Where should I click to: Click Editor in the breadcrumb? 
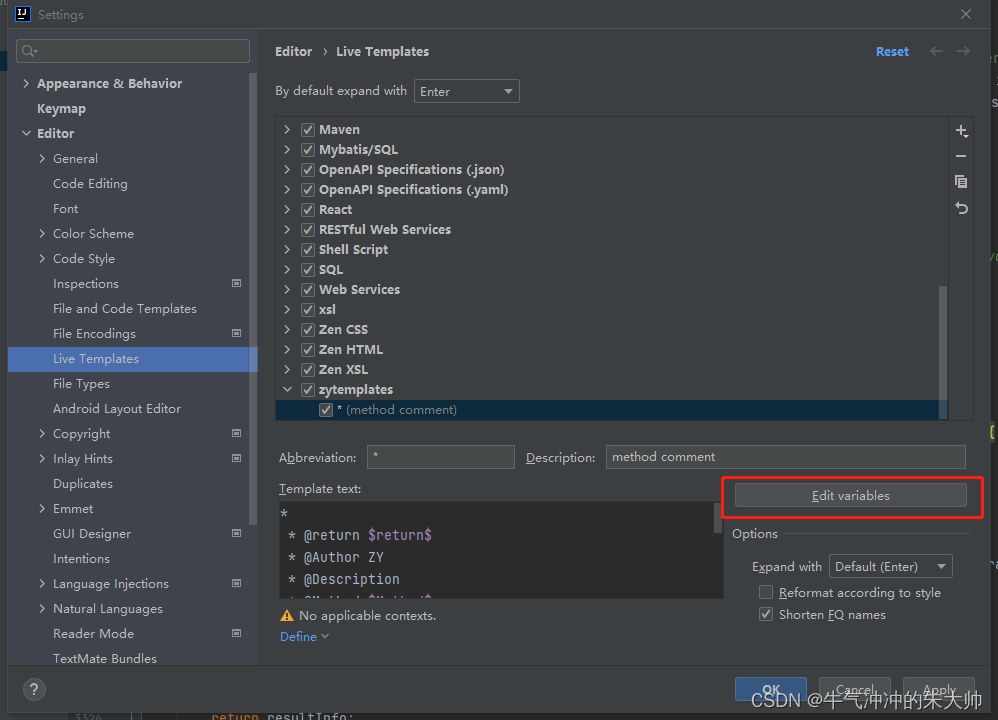click(x=293, y=52)
